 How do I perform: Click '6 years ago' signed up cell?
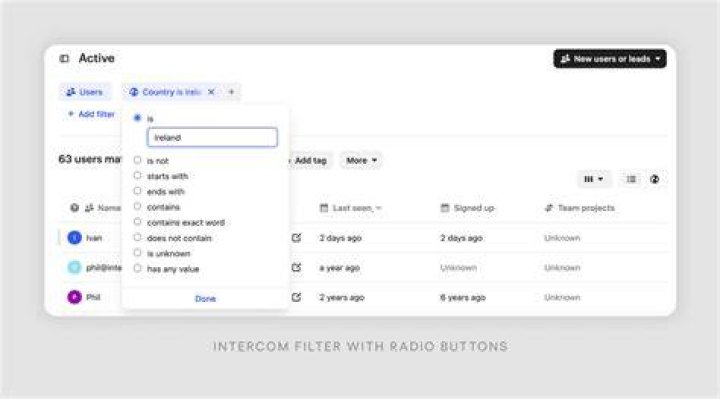463,298
